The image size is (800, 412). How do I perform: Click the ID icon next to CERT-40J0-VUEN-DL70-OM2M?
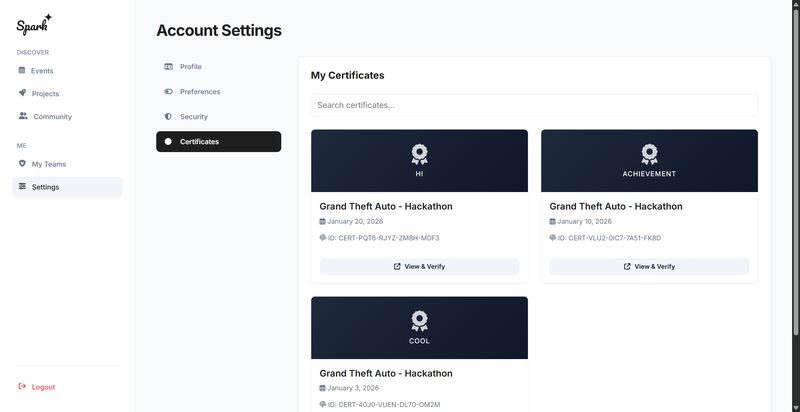click(x=323, y=404)
